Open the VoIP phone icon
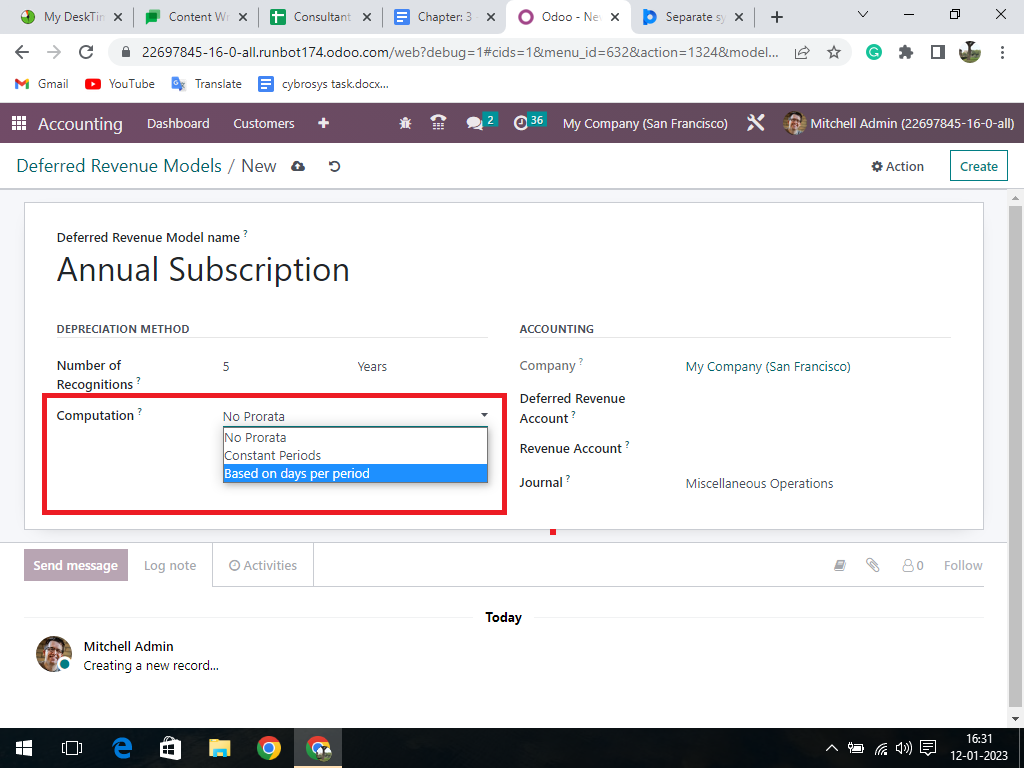The height and width of the screenshot is (768, 1024). point(438,123)
